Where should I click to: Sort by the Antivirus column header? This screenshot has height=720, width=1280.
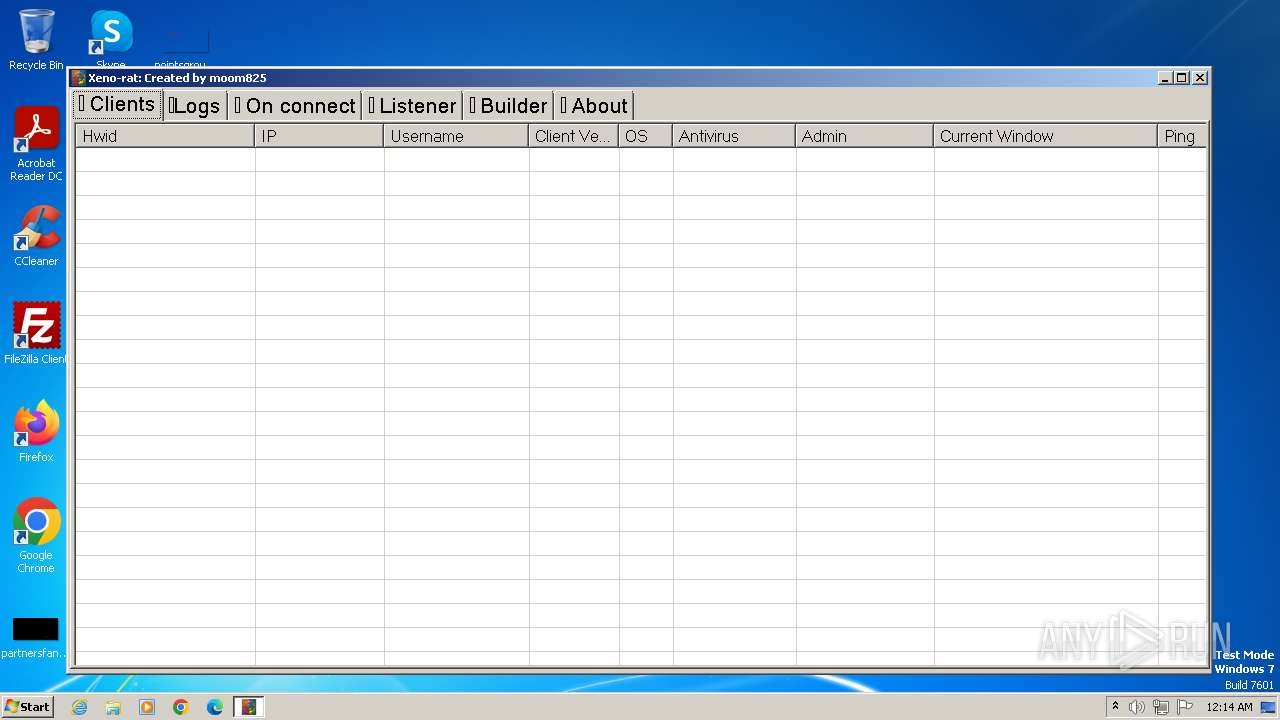[734, 136]
